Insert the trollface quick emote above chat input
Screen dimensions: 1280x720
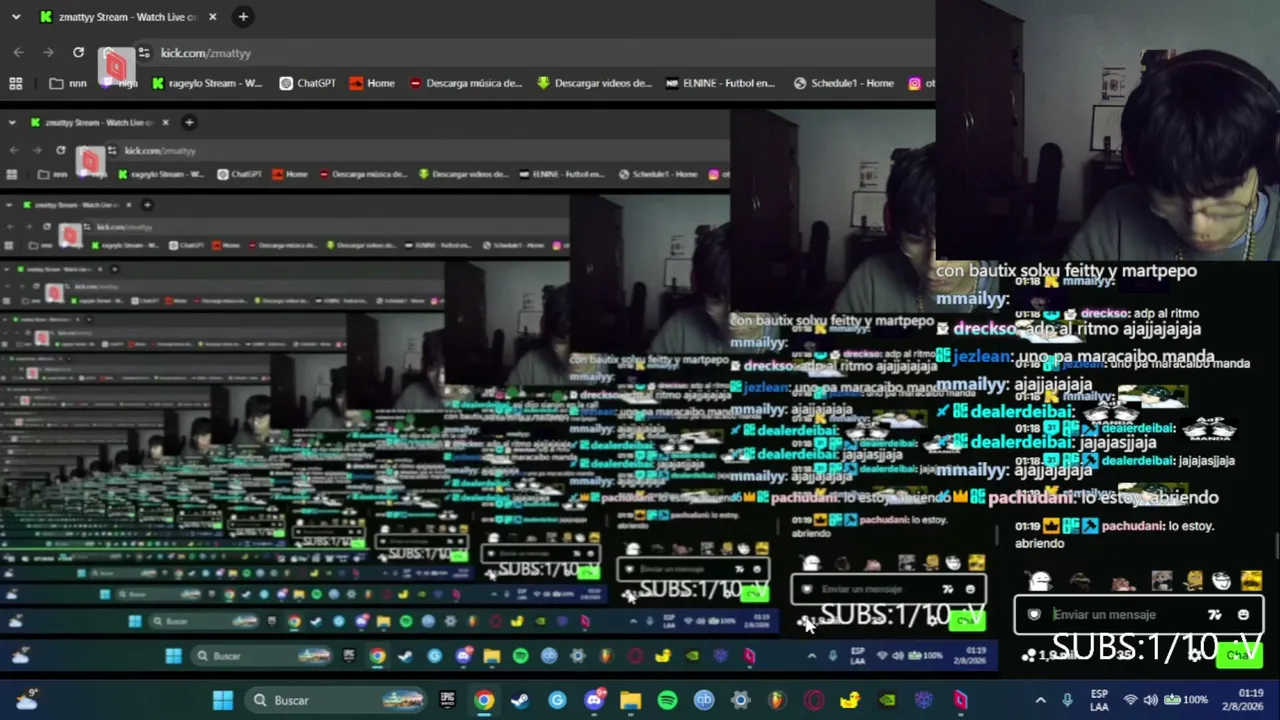1222,581
